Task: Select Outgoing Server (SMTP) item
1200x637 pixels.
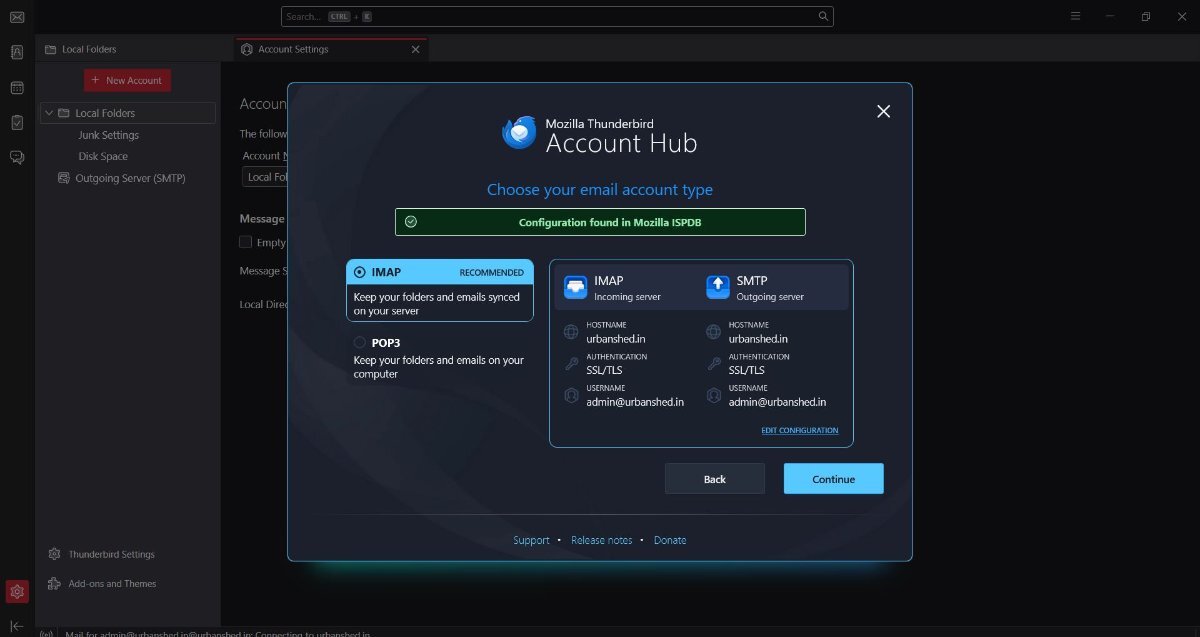Action: (130, 178)
